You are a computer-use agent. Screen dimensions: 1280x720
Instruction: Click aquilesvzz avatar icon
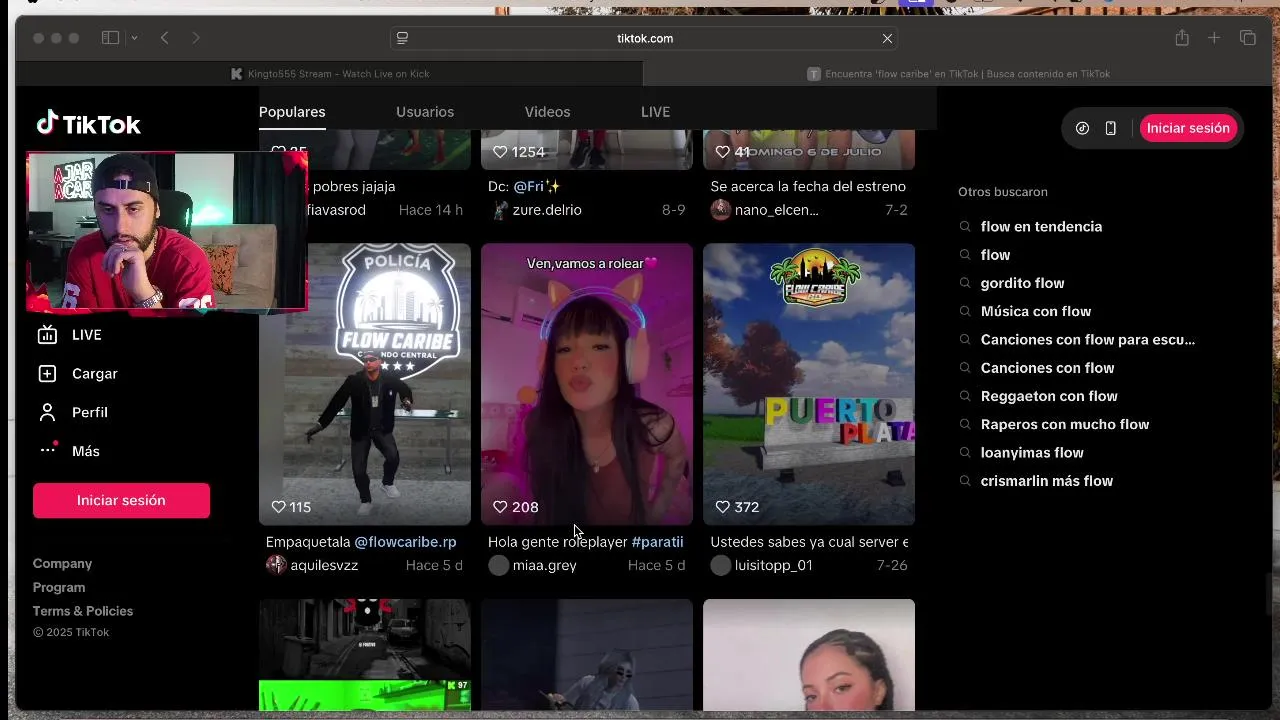point(276,565)
